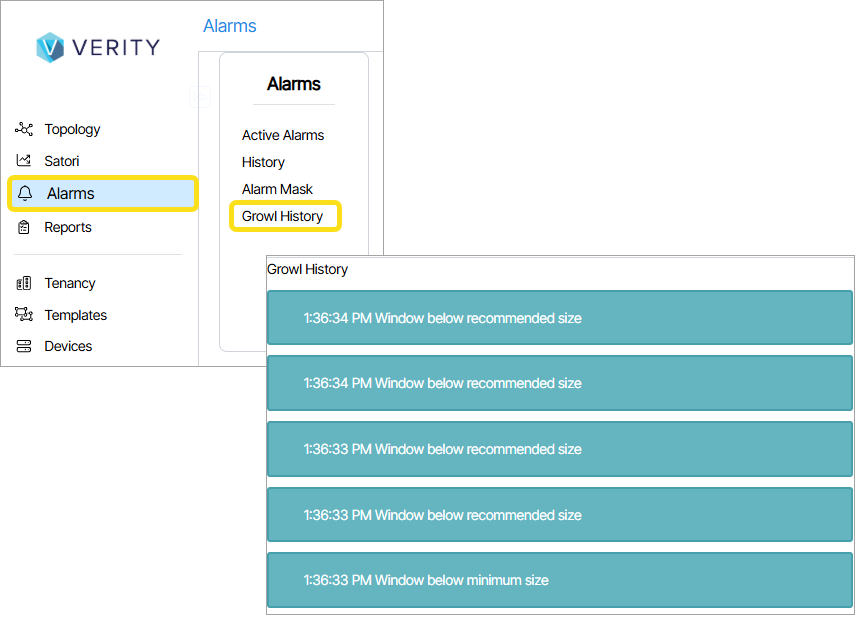Select the topmost 1:36:34 PM growl notification
The image size is (855, 623).
(x=559, y=318)
